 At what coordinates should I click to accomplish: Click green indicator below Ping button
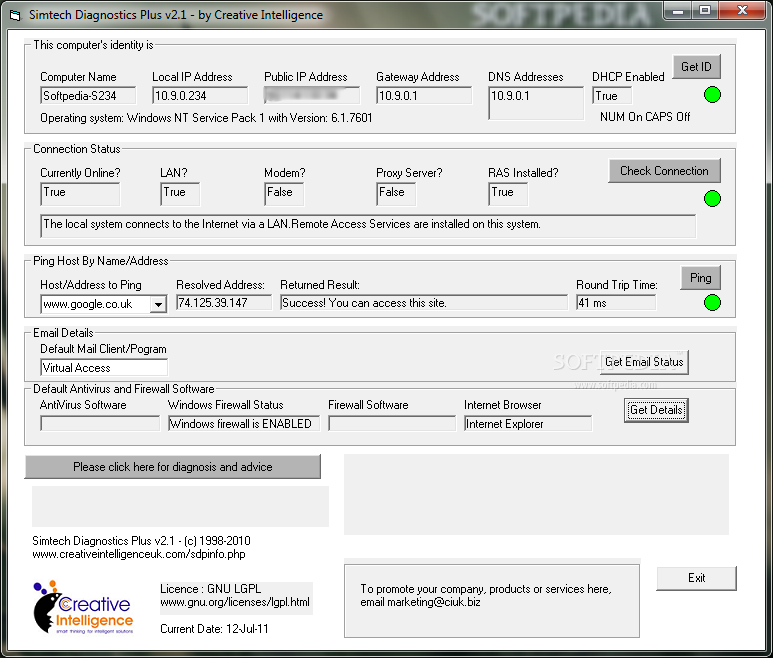[712, 303]
